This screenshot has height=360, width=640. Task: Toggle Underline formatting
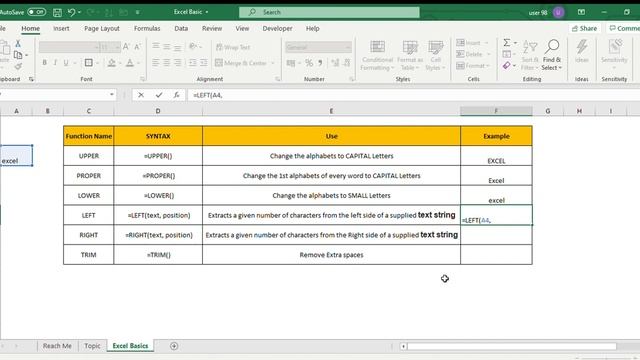pos(65,63)
